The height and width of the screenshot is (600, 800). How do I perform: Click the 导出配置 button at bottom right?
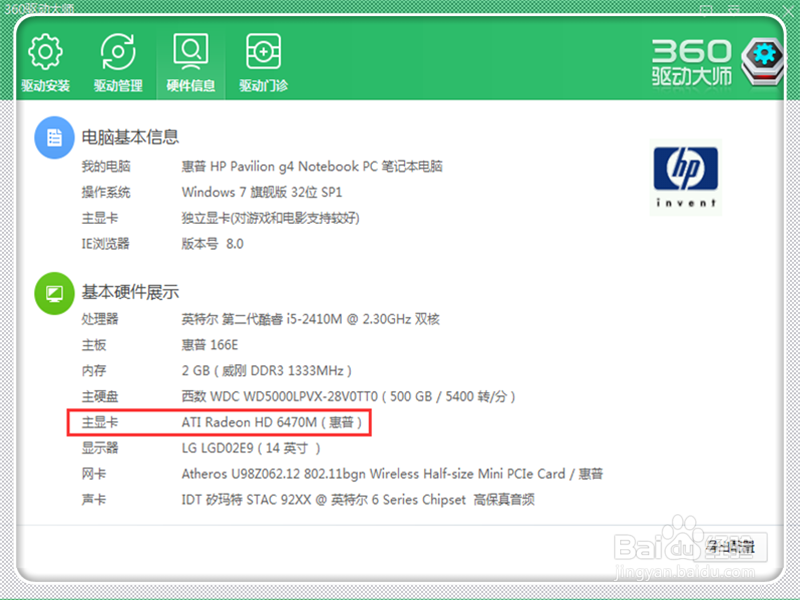tap(730, 547)
